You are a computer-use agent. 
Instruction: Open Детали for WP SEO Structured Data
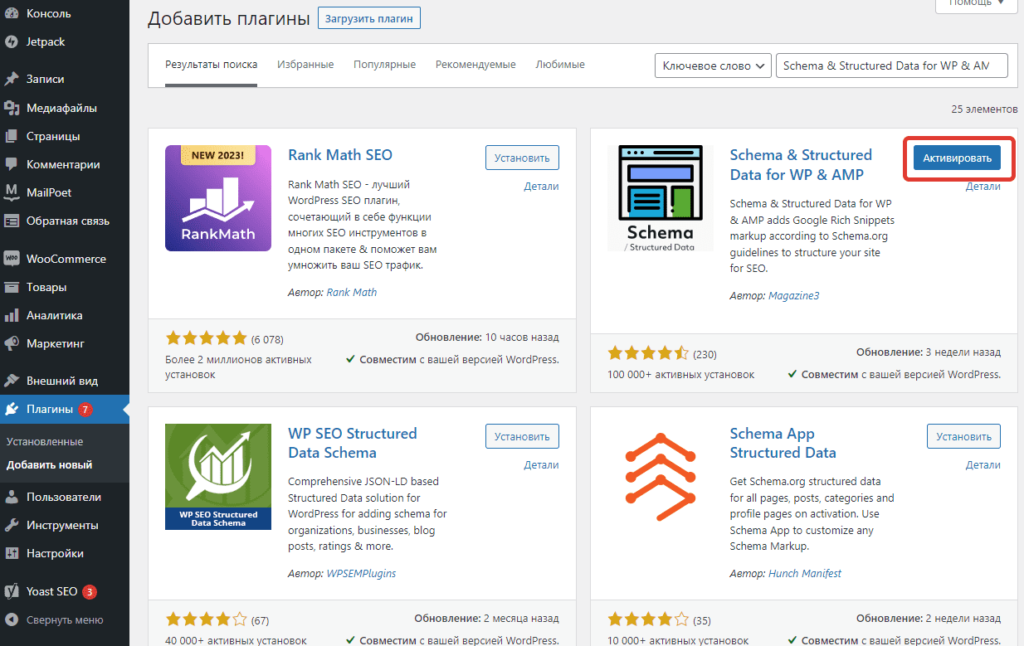pyautogui.click(x=541, y=465)
